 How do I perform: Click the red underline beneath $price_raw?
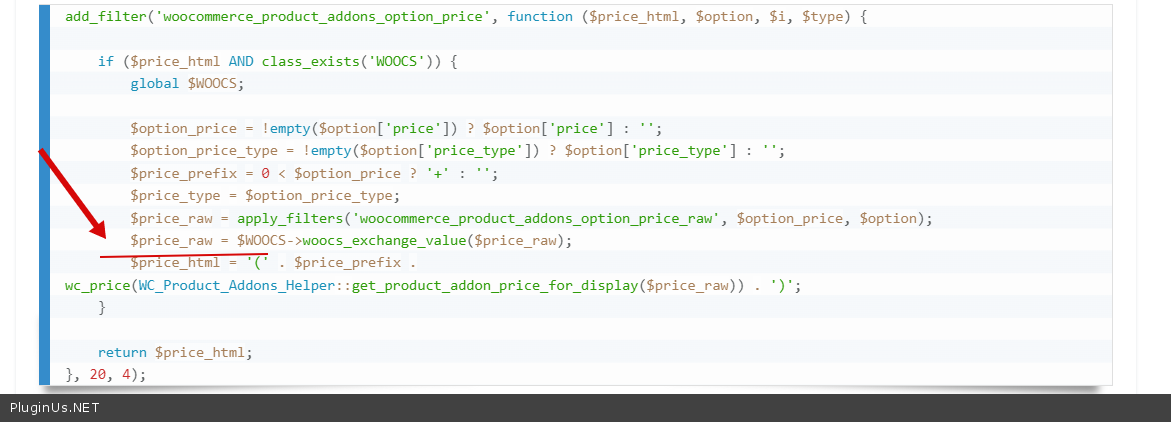pos(184,256)
